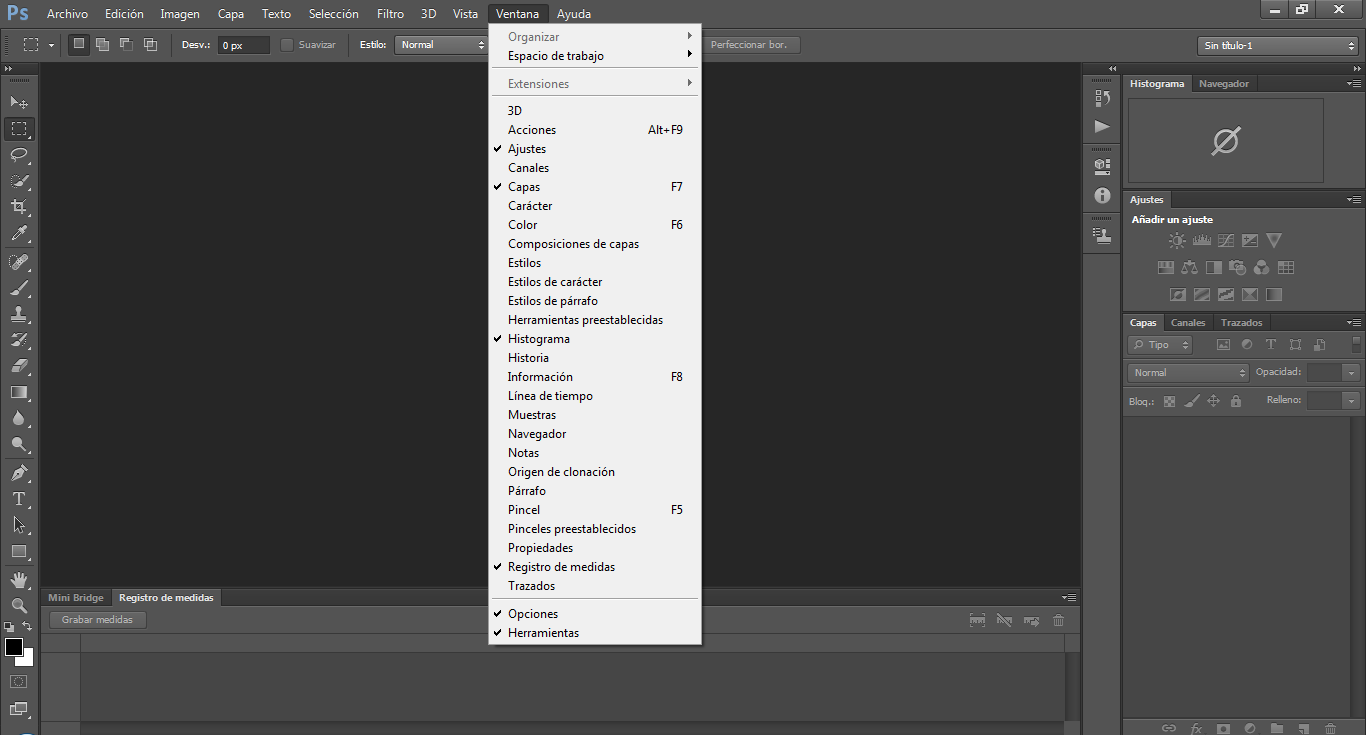Enable the Suavizar checkbox
Image resolution: width=1366 pixels, height=735 pixels.
click(288, 45)
